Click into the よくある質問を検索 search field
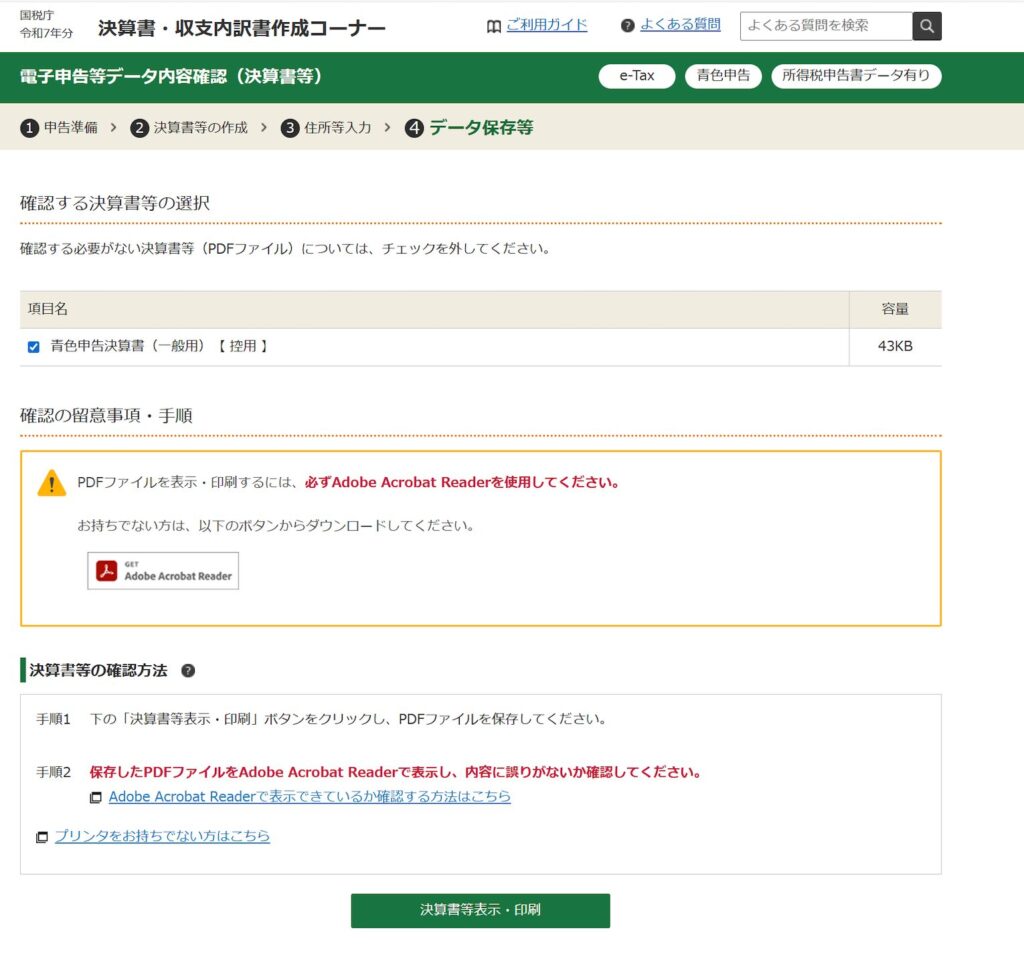The image size is (1024, 965). pyautogui.click(x=826, y=26)
